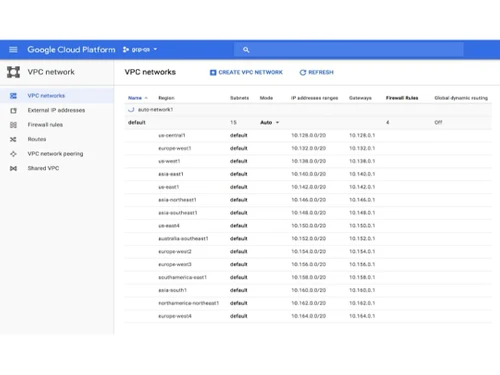
Task: Click the Gateways column header
Action: 360,98
